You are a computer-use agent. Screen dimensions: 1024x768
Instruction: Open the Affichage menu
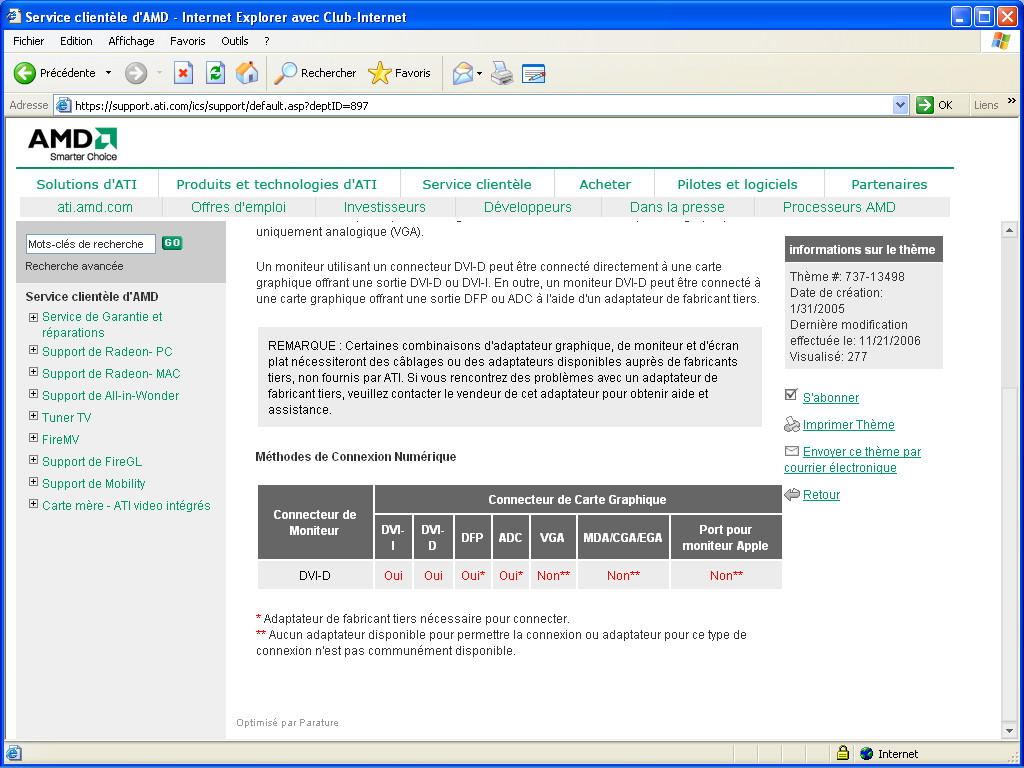[131, 41]
